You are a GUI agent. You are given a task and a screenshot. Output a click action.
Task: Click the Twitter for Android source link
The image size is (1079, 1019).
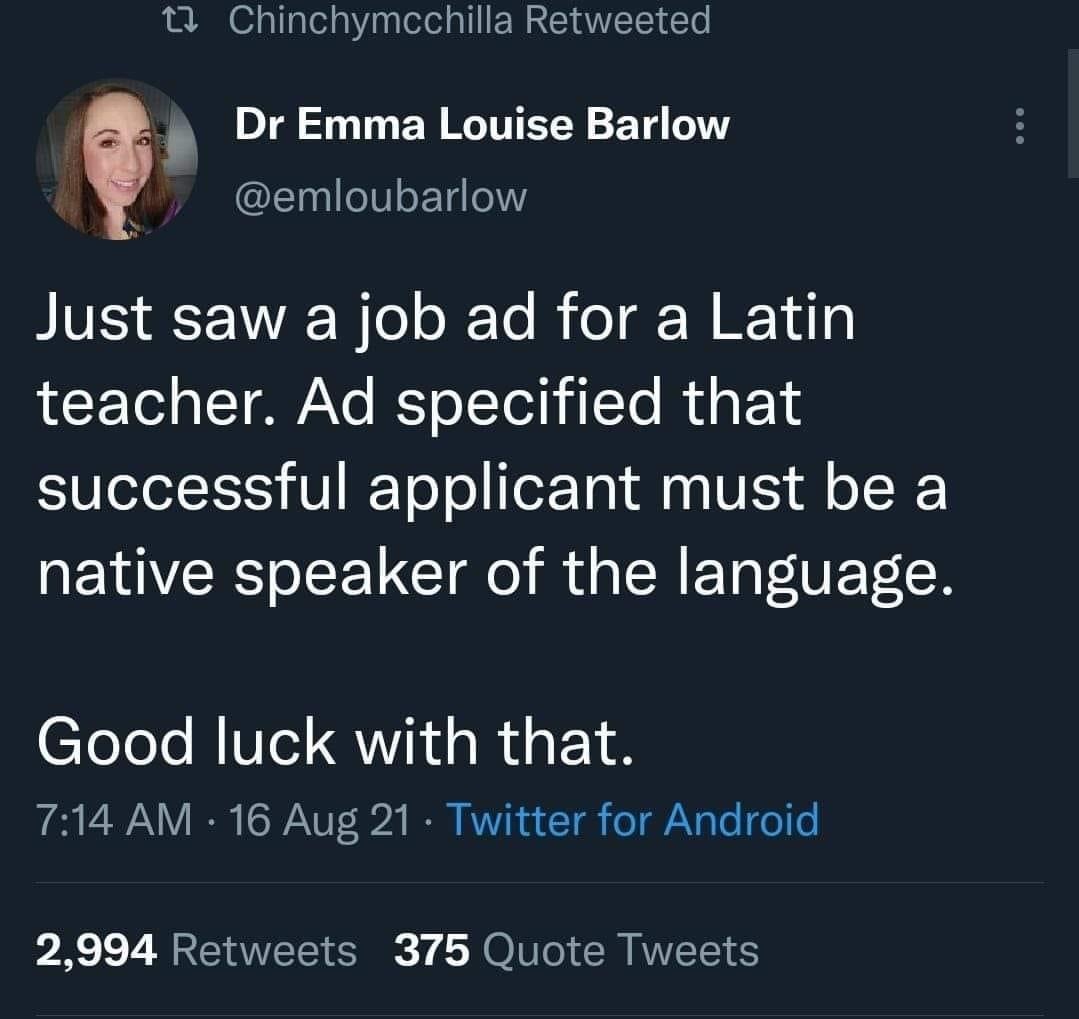tap(632, 820)
